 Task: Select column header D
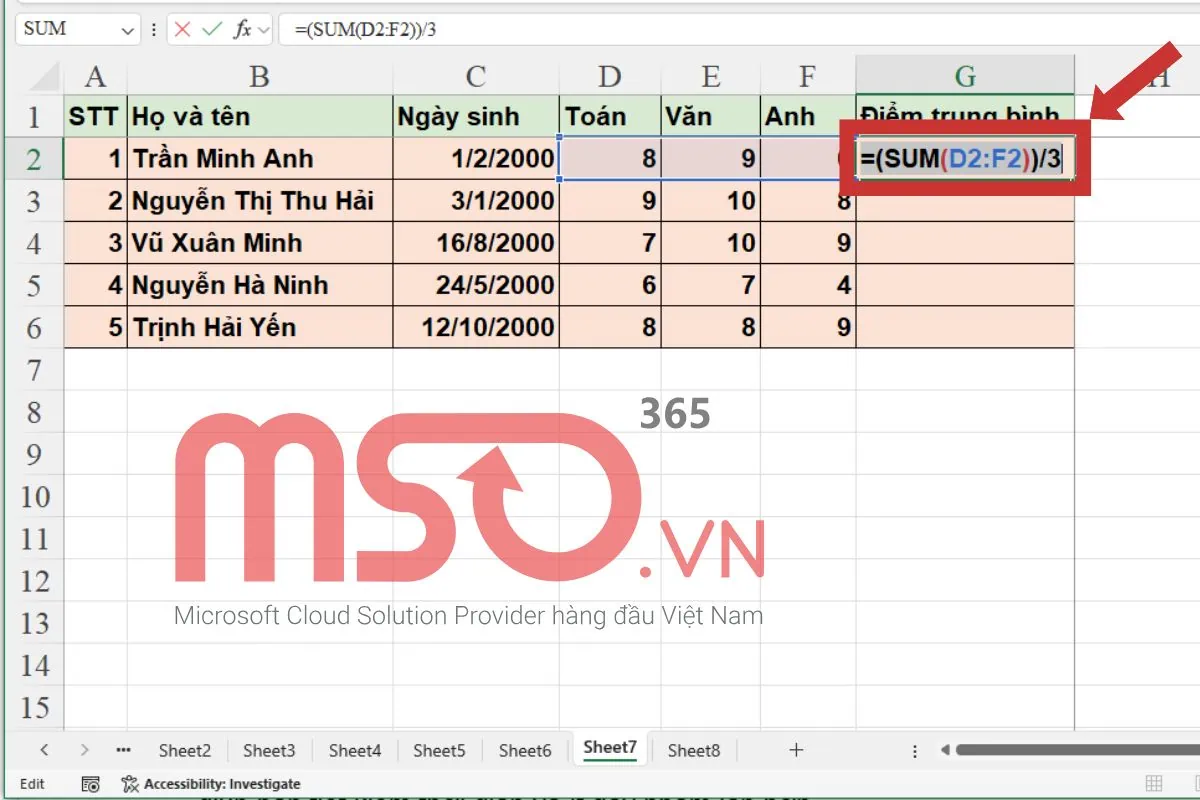click(610, 75)
